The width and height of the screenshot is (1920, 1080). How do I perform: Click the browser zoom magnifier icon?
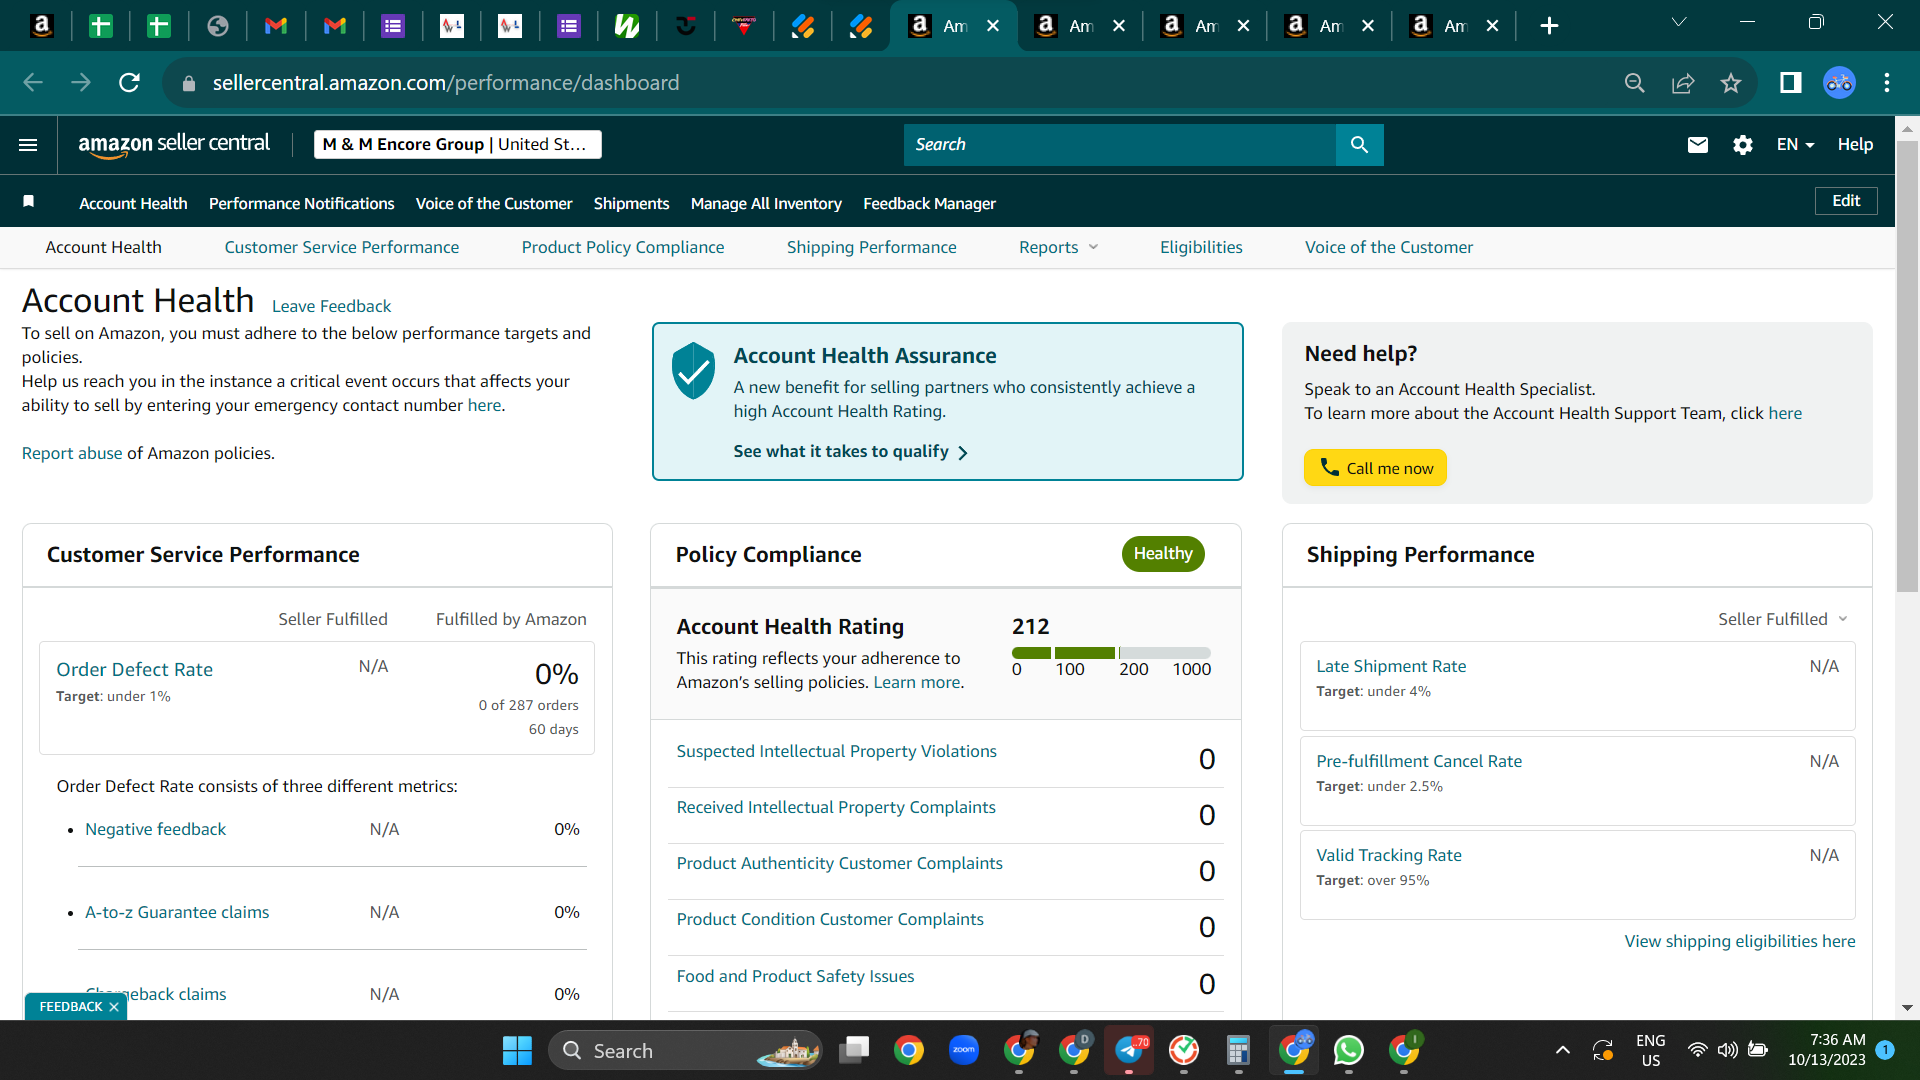(1635, 83)
